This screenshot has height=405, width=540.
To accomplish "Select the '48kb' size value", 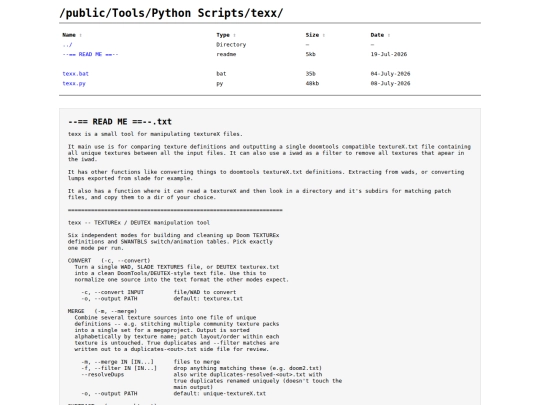I will click(312, 83).
